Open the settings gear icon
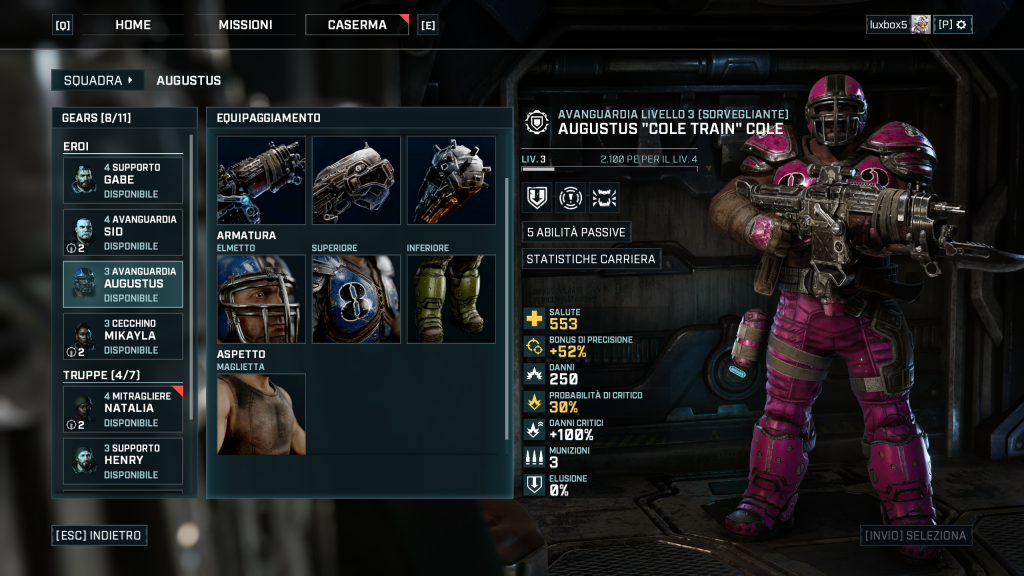 coord(961,25)
